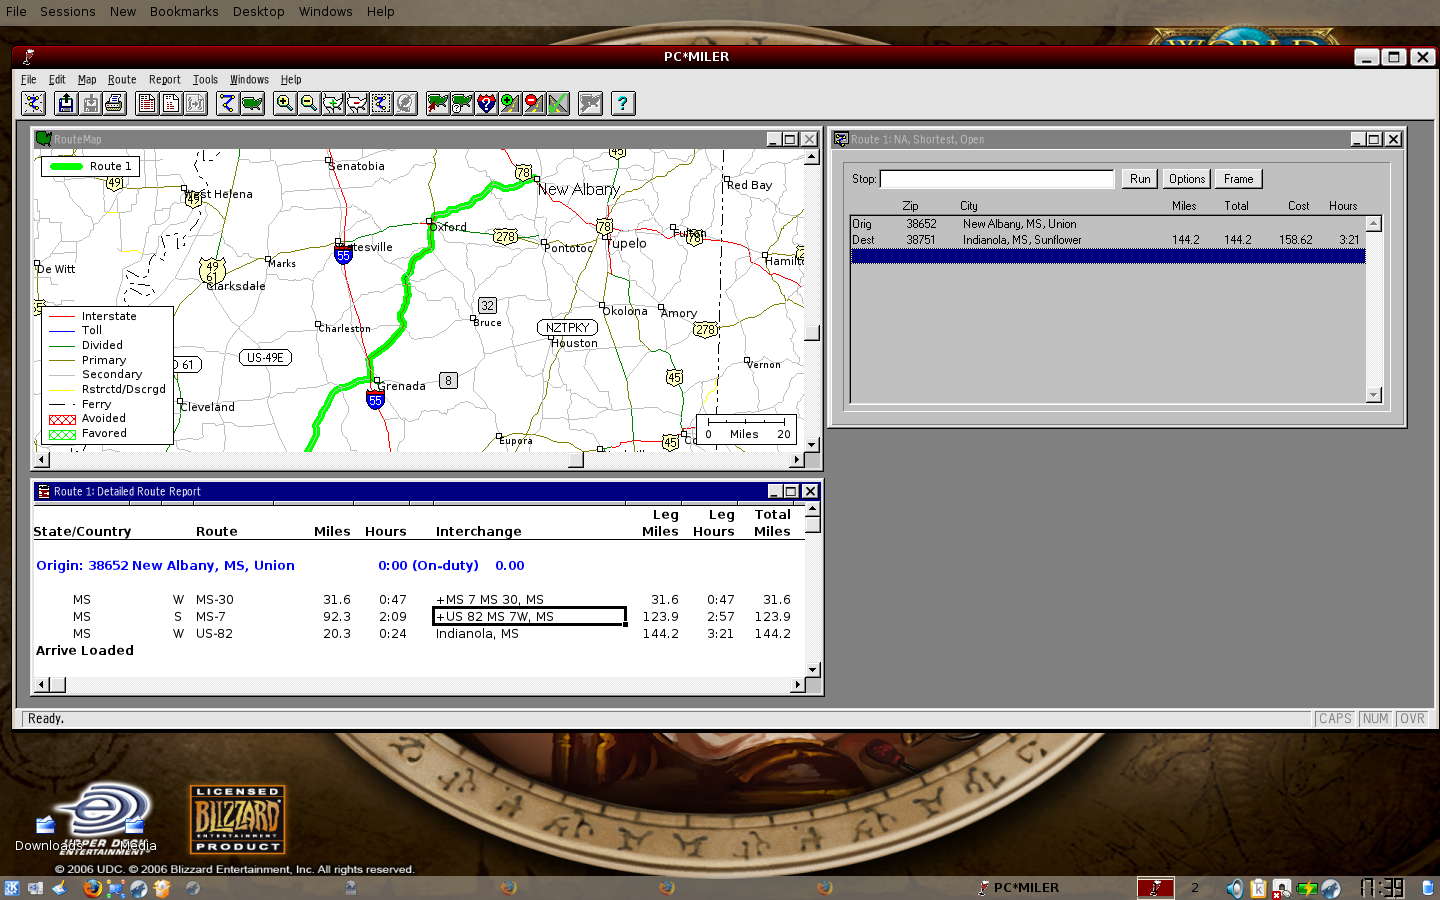The image size is (1440, 900).
Task: Click the Frame button in Route window
Action: pyautogui.click(x=1238, y=179)
